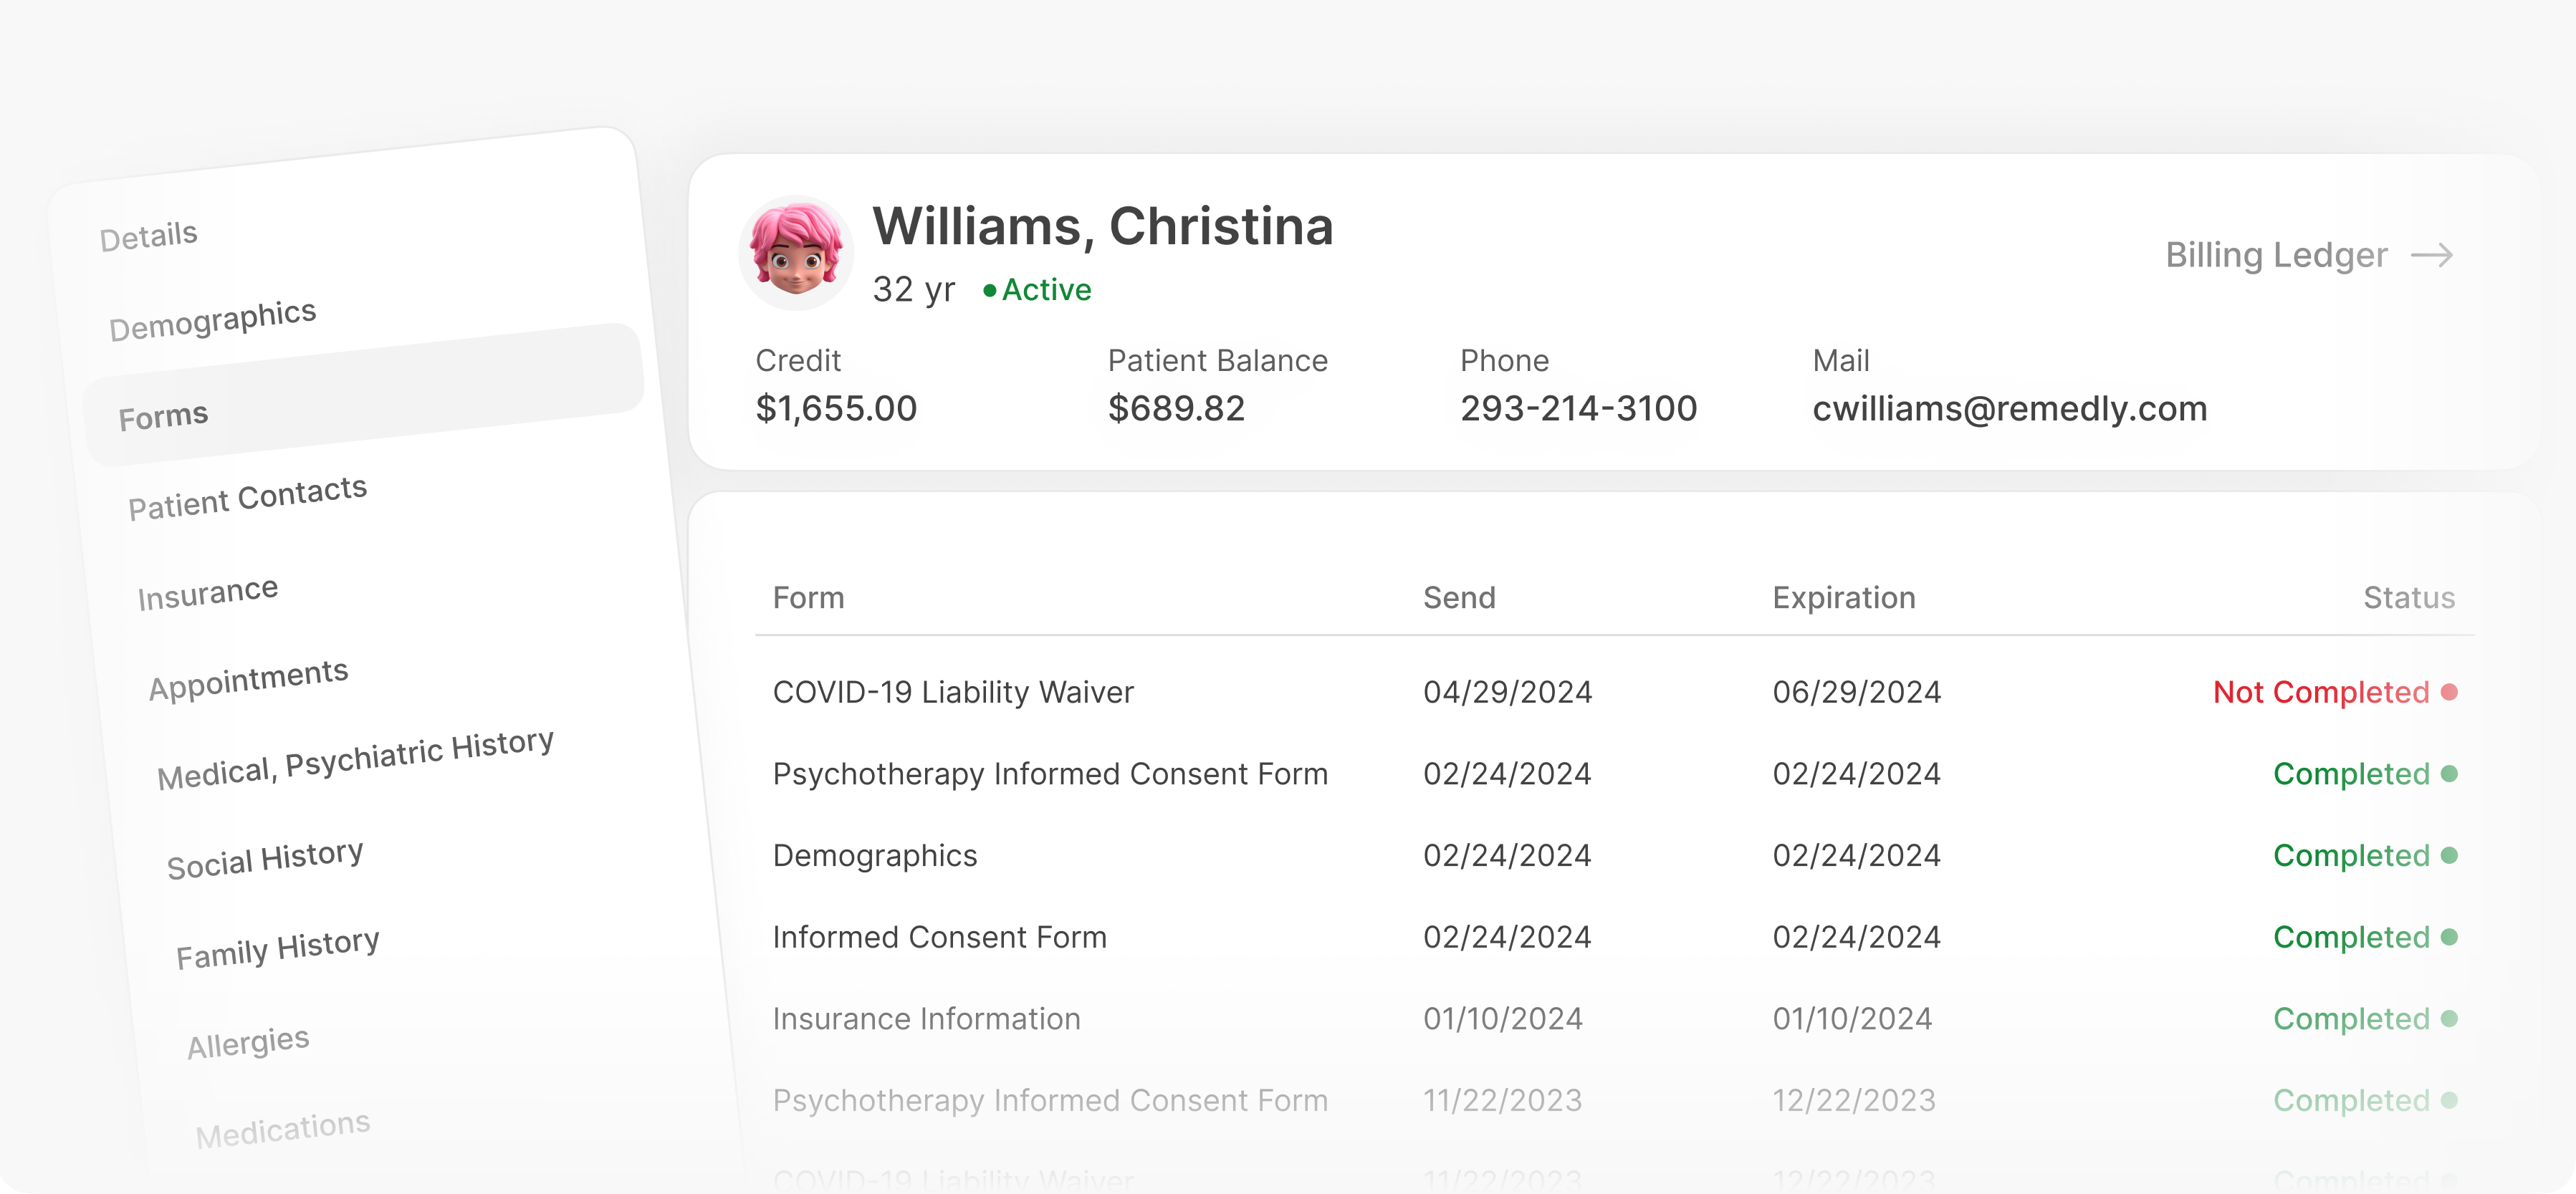Switch to Appointments in the sidebar
2576x1194 pixels.
point(248,680)
